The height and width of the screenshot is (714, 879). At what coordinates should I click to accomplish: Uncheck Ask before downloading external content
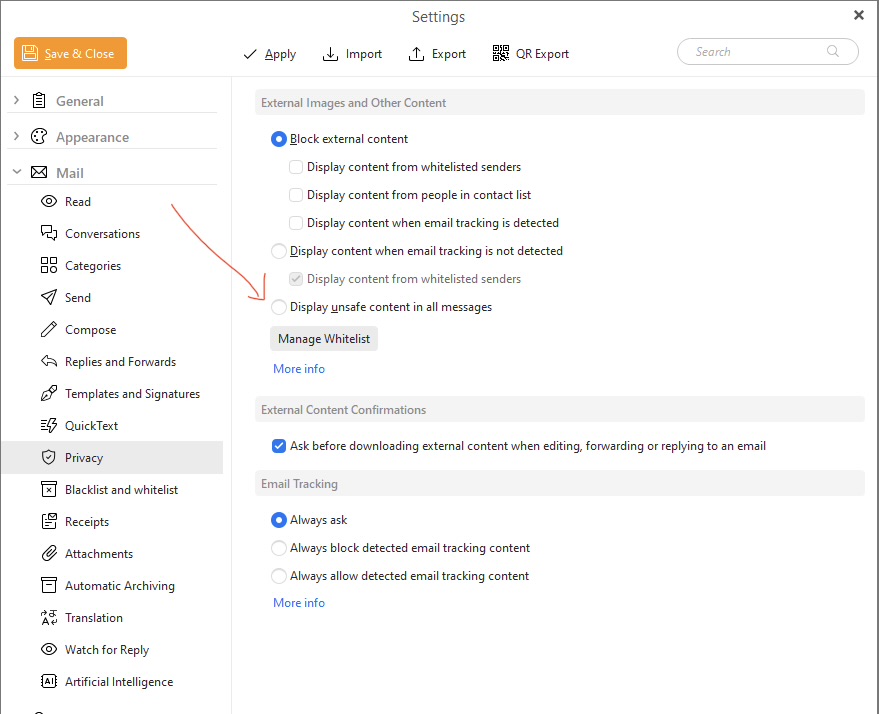click(x=279, y=446)
